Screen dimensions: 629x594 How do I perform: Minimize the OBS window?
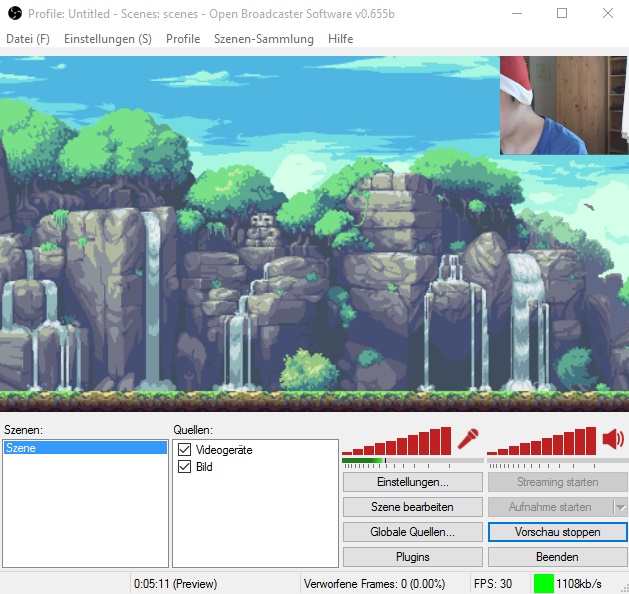click(x=517, y=13)
